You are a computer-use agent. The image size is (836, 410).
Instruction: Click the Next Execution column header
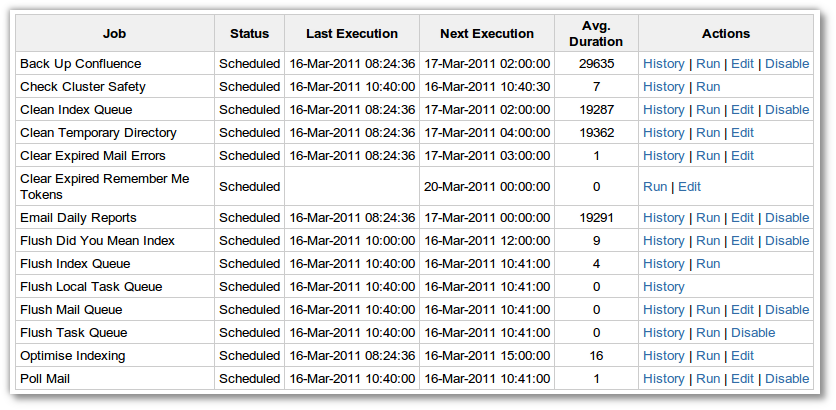(486, 34)
